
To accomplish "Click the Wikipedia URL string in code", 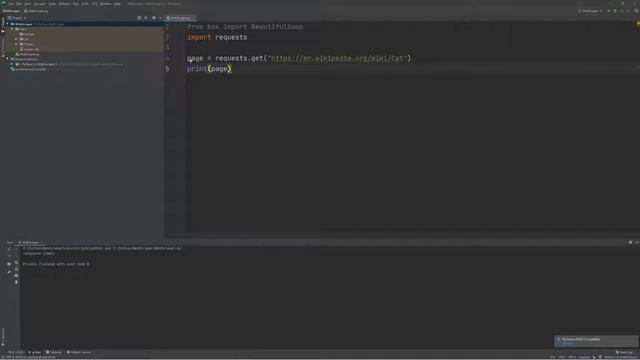I will tap(338, 58).
